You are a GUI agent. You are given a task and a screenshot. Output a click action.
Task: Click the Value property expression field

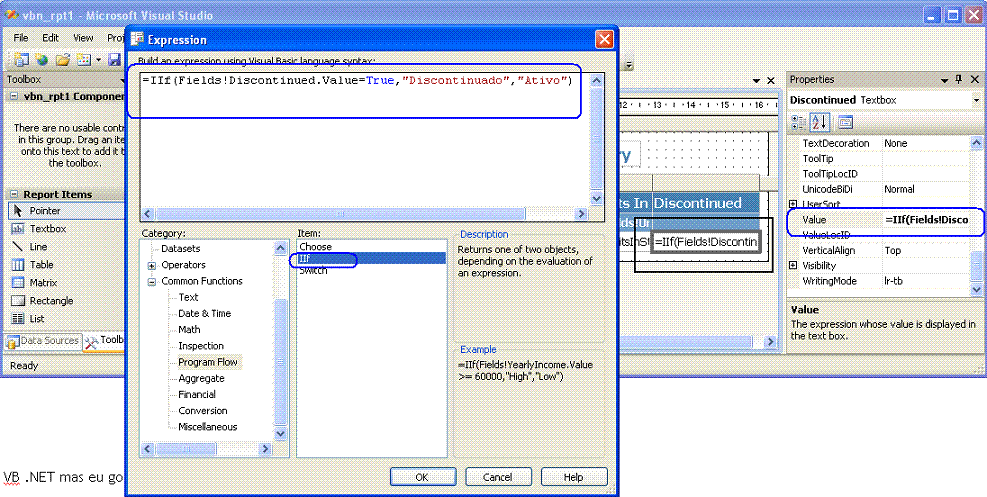pos(927,220)
